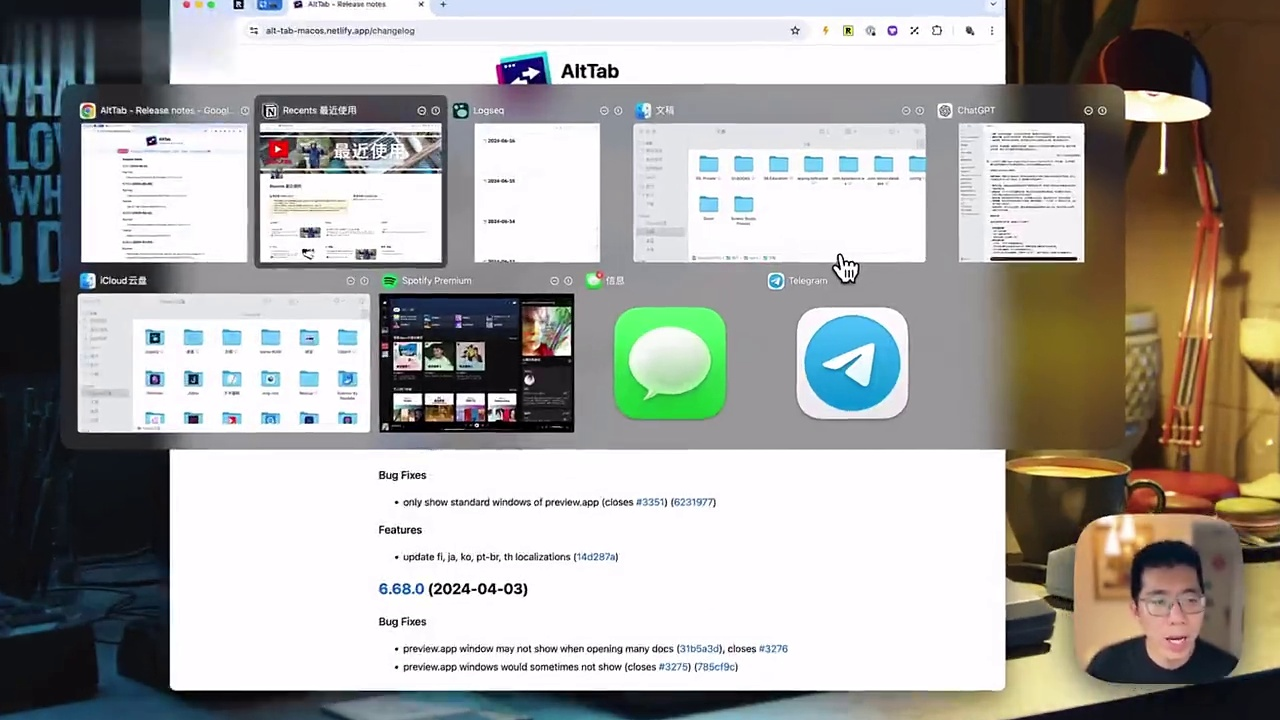Bookmark this page with the star icon

(795, 31)
